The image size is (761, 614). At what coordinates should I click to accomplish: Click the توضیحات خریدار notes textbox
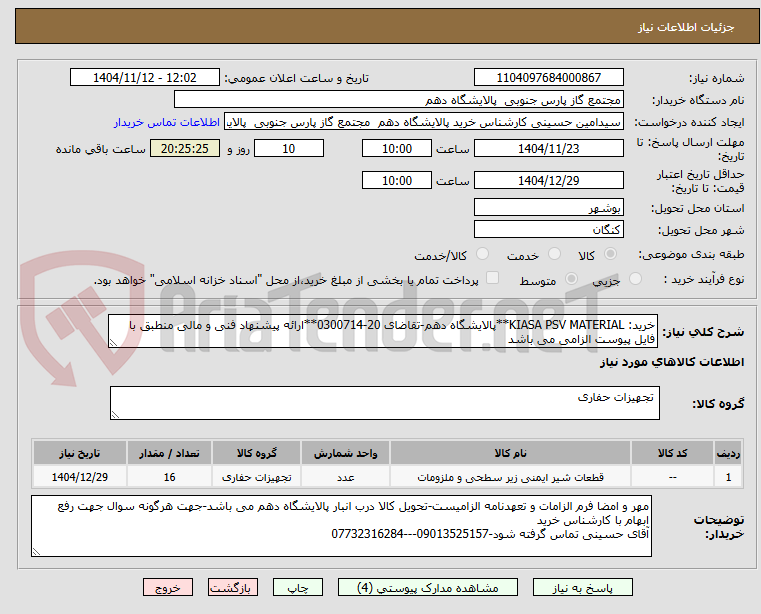(341, 526)
